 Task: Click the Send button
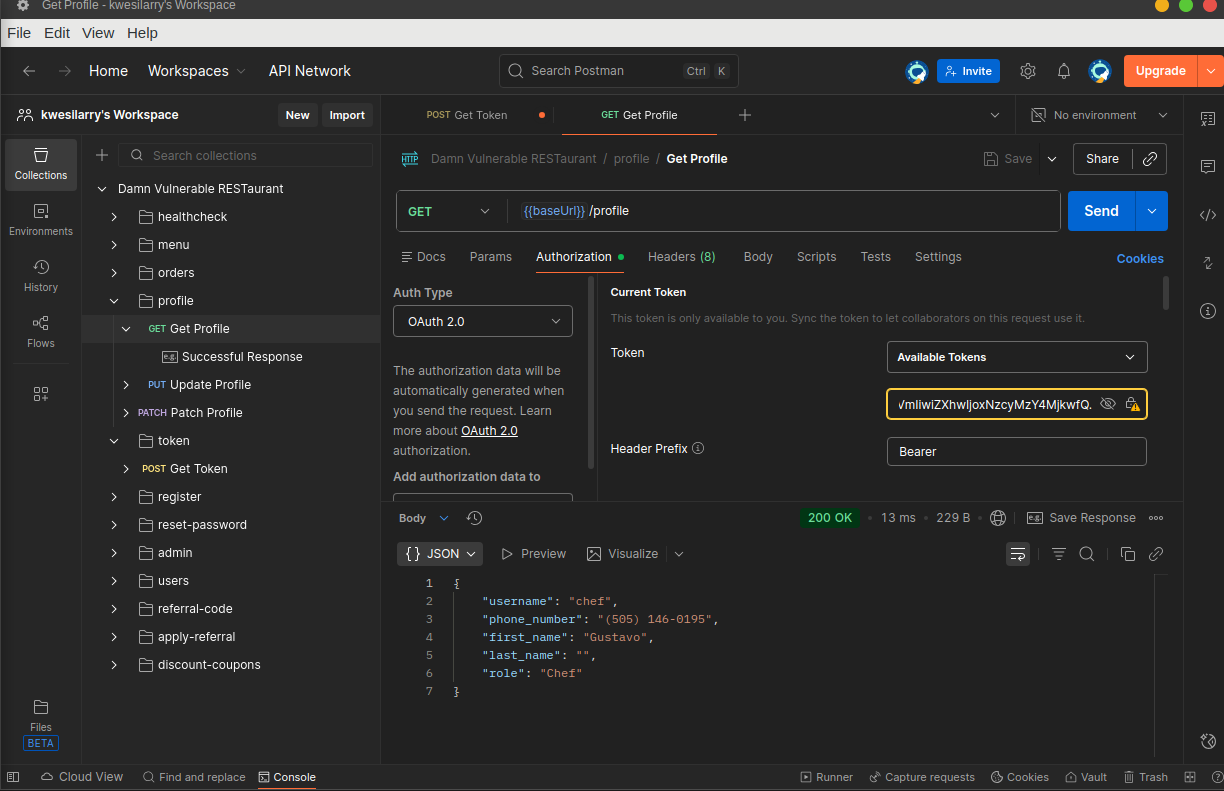pyautogui.click(x=1101, y=211)
